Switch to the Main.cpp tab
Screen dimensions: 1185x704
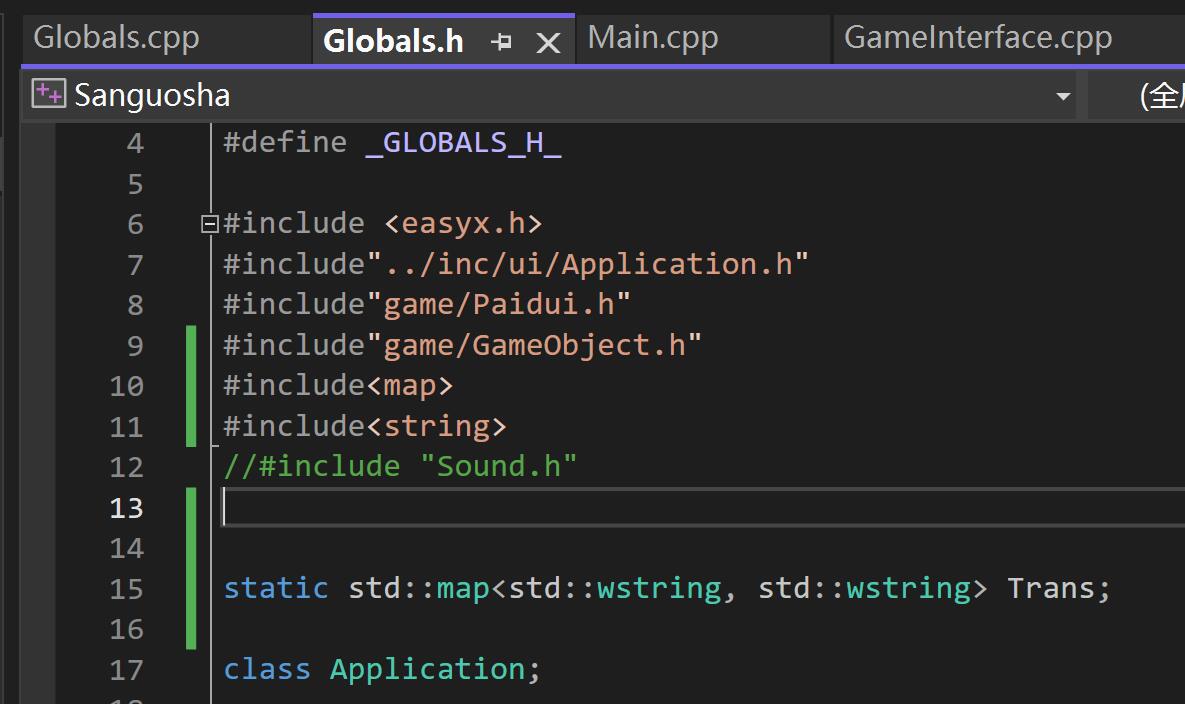652,36
